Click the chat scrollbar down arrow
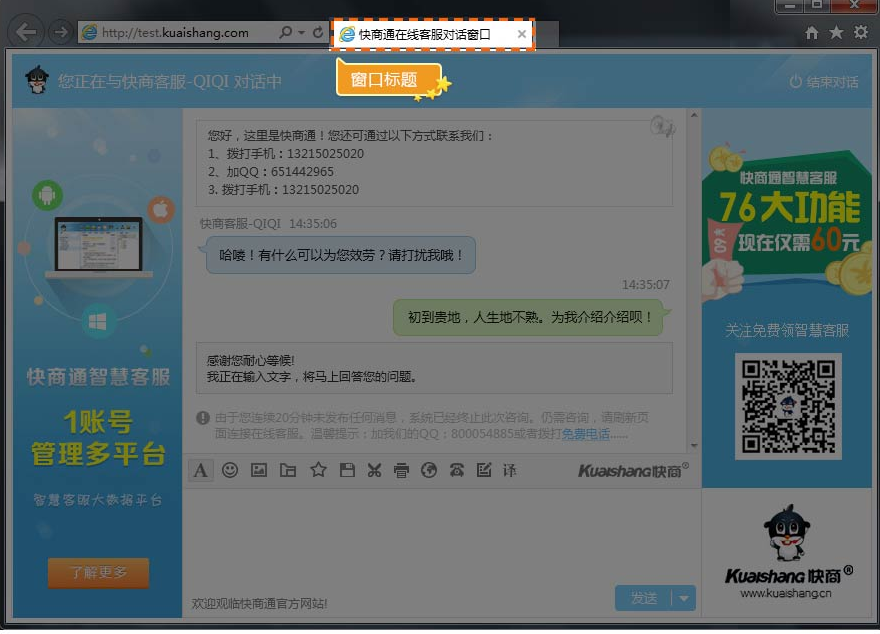The image size is (880, 634). pyautogui.click(x=694, y=446)
